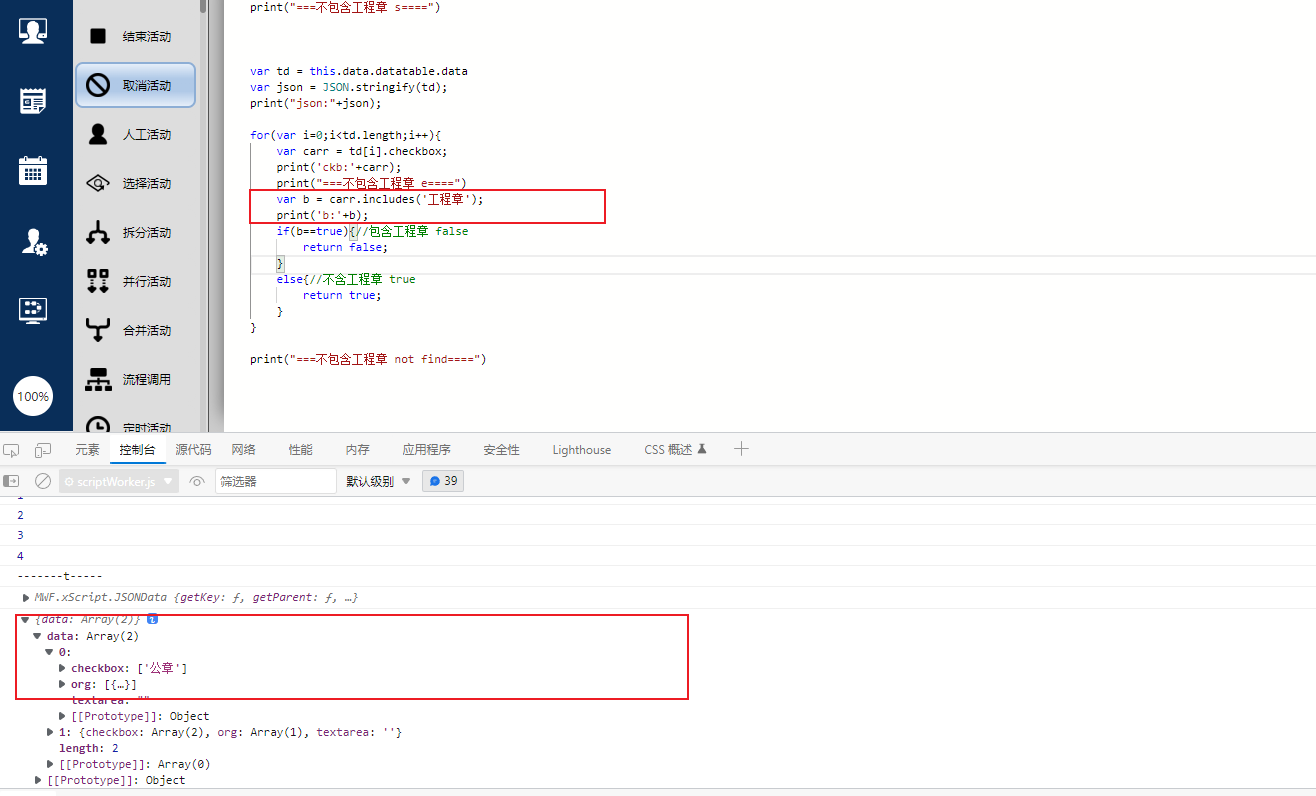Open the 默认级别 log level dropdown

click(x=379, y=481)
